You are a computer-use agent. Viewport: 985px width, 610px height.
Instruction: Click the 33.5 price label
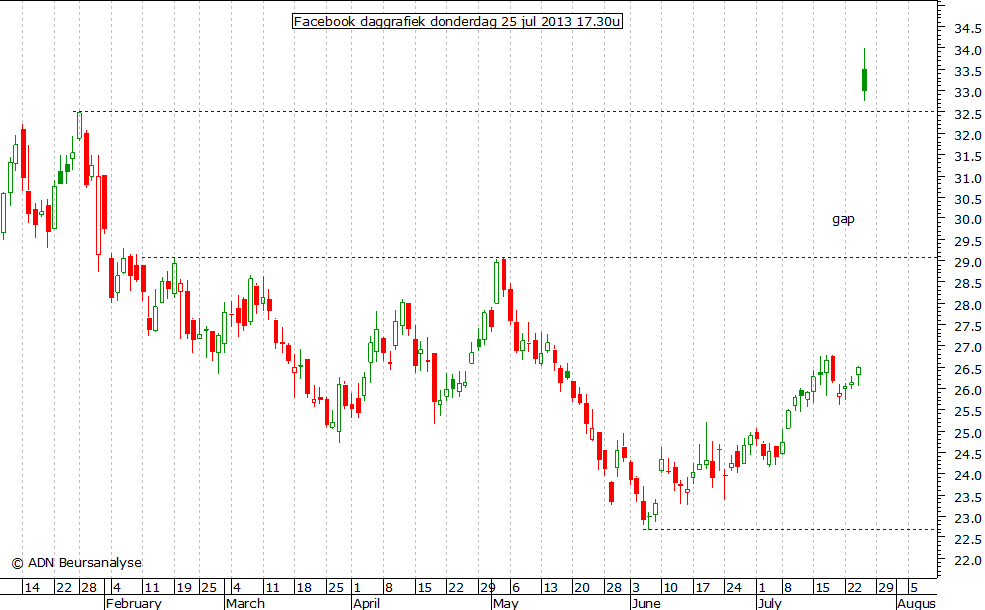(x=968, y=72)
